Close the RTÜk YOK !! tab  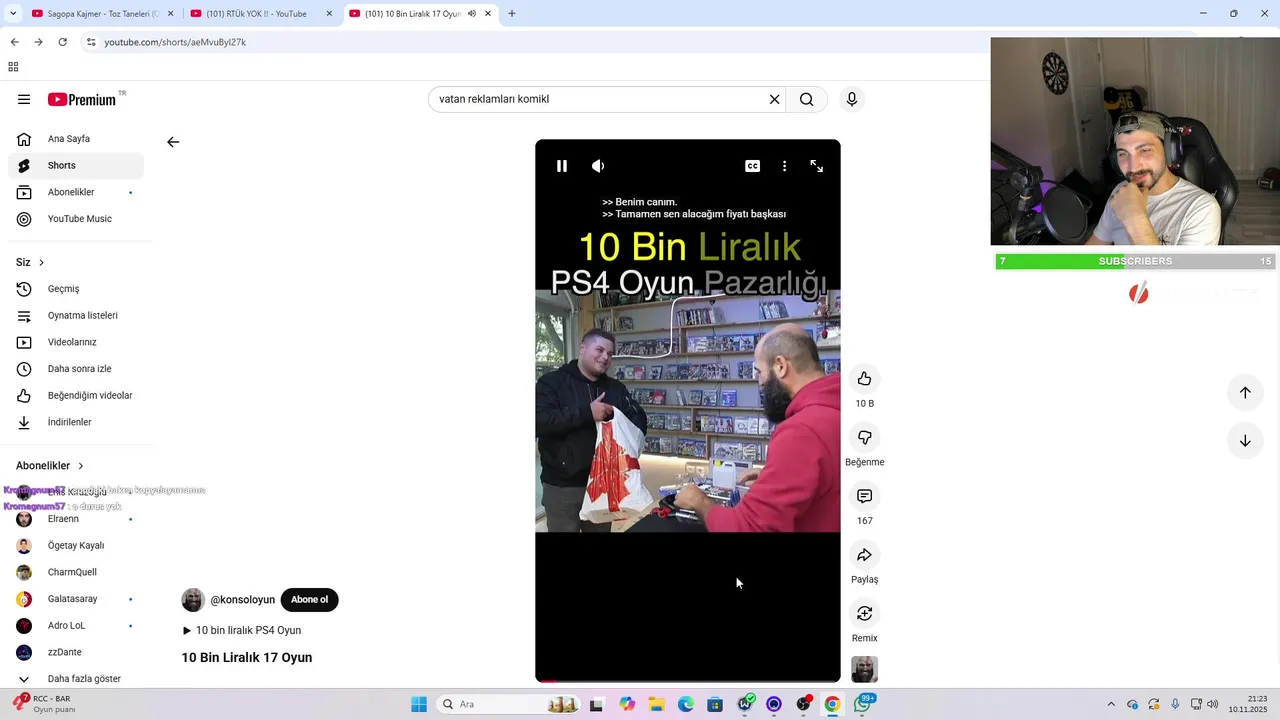tap(329, 14)
